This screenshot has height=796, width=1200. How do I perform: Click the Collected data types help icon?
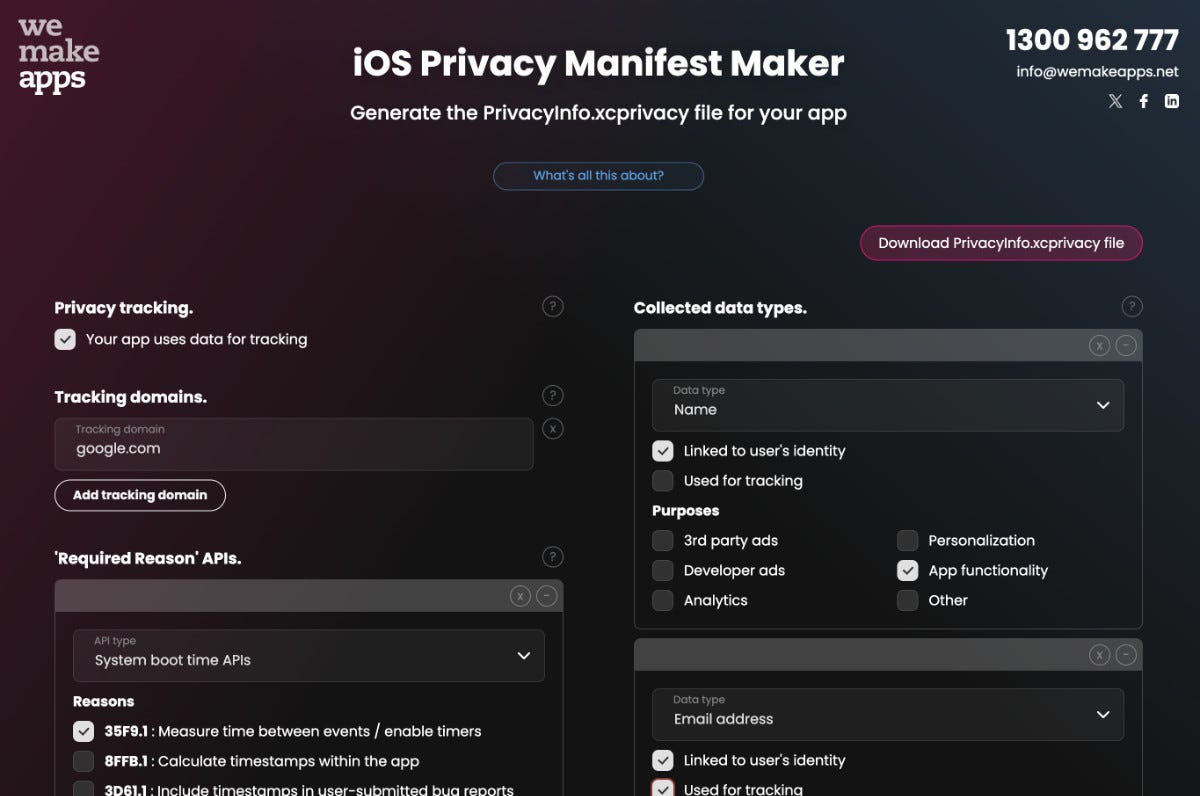point(1132,306)
